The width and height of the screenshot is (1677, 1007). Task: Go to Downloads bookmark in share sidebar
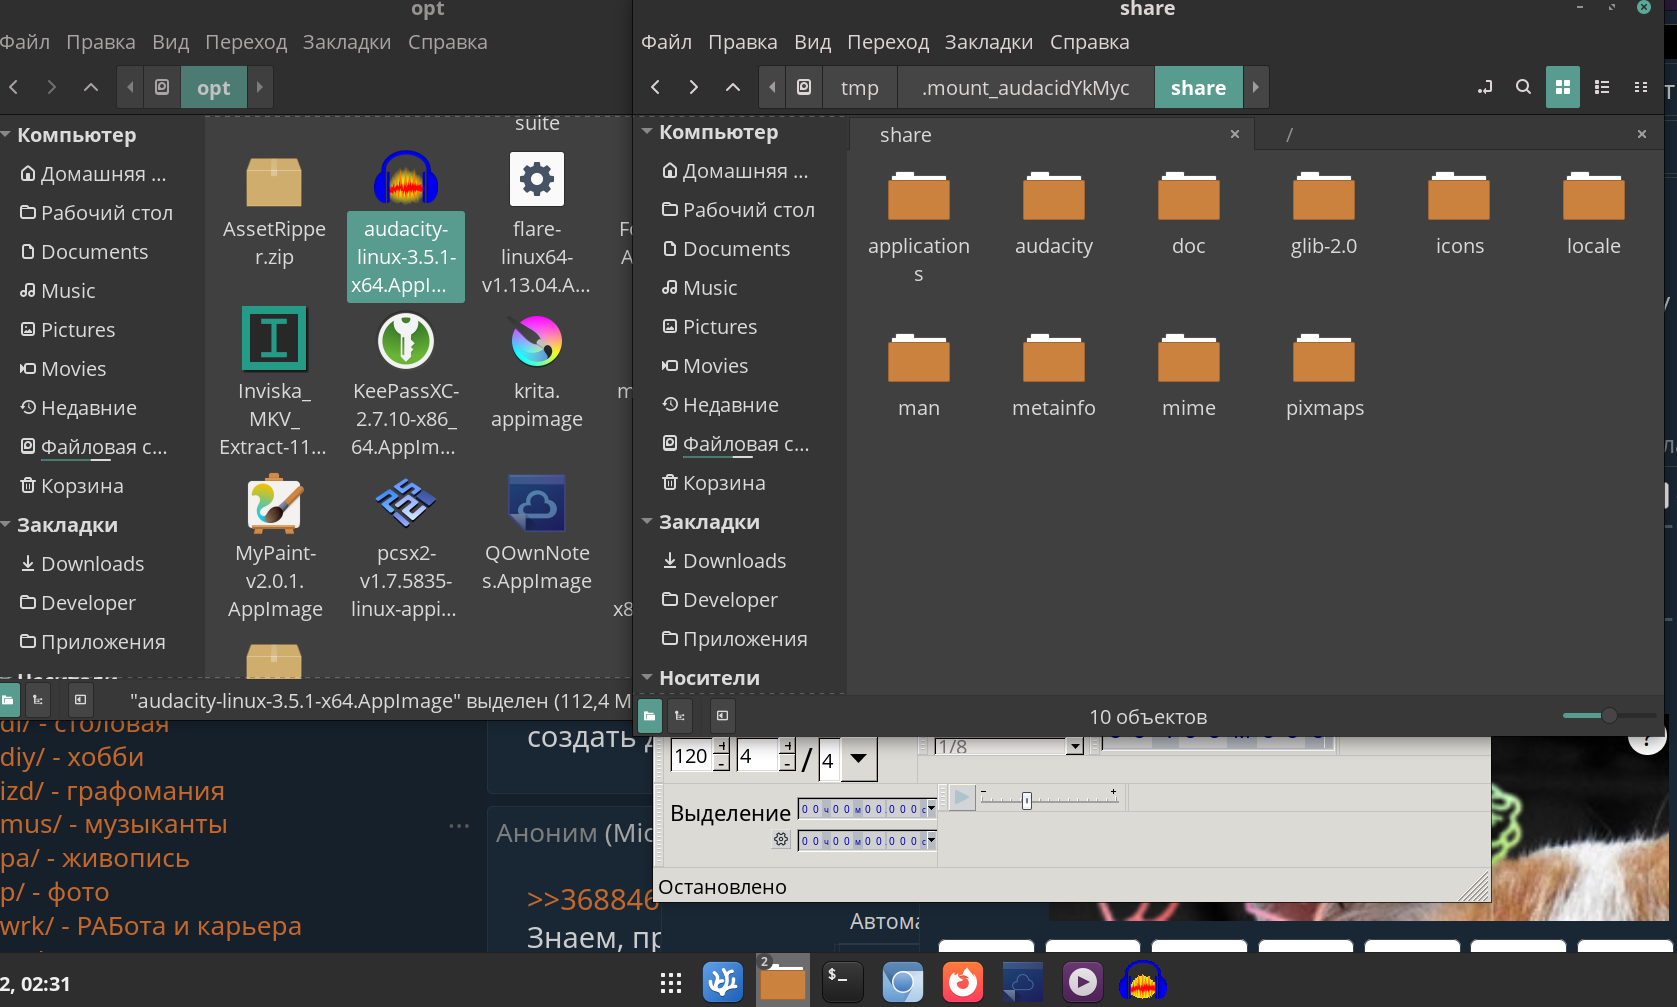[734, 561]
